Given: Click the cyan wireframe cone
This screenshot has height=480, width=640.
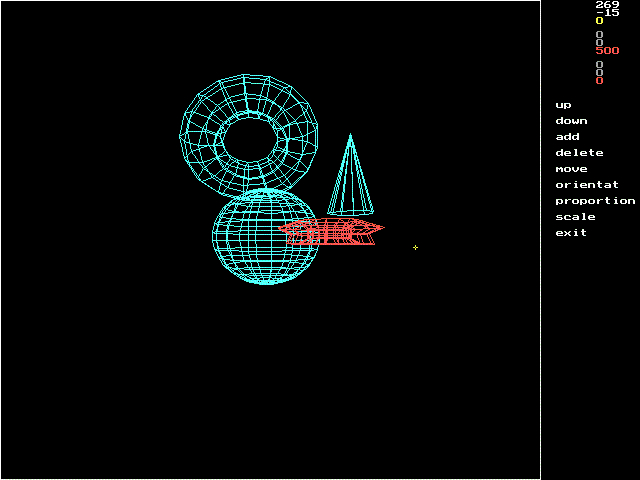Looking at the screenshot, I should click(x=350, y=176).
